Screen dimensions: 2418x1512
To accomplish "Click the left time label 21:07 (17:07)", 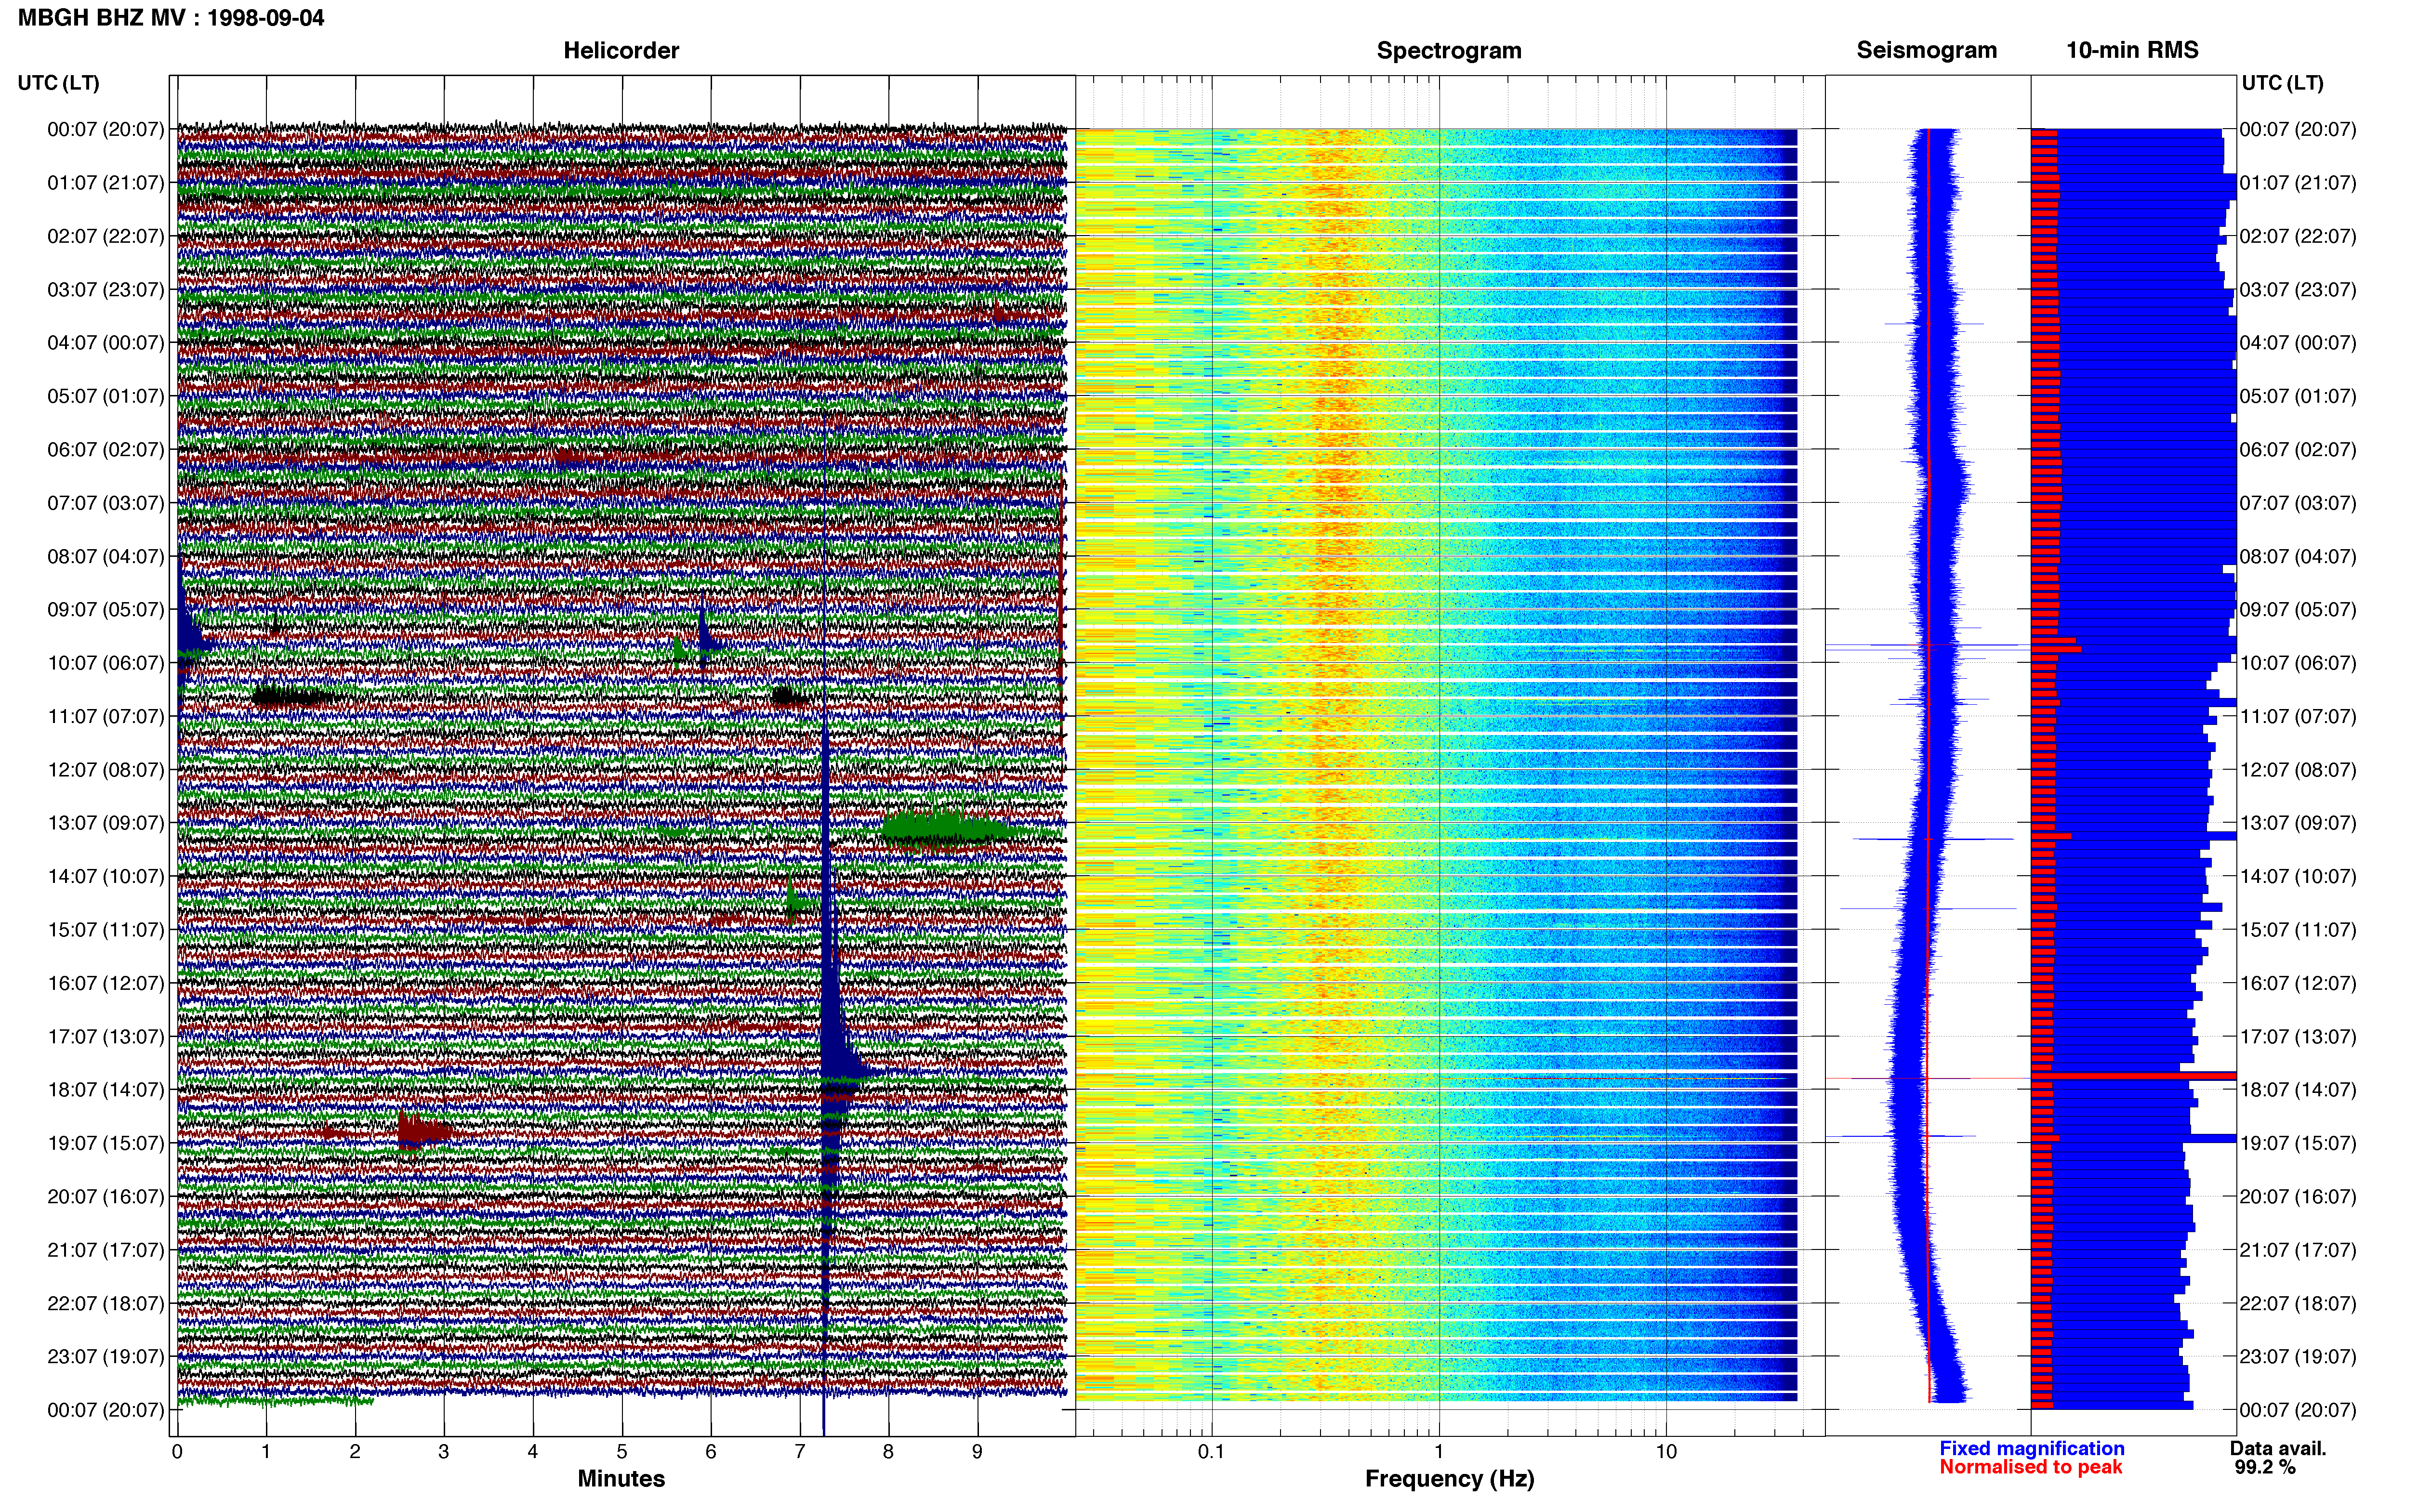I will [106, 1250].
